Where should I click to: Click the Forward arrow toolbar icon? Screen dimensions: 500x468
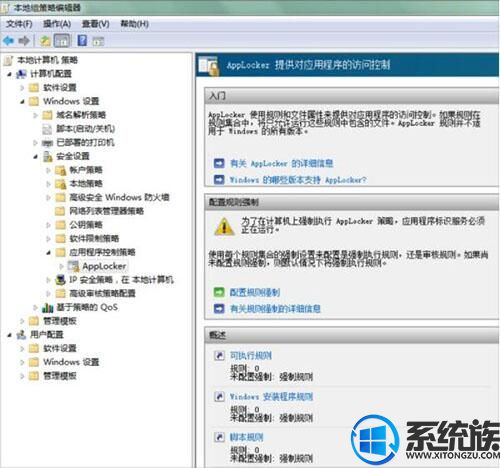[24, 41]
